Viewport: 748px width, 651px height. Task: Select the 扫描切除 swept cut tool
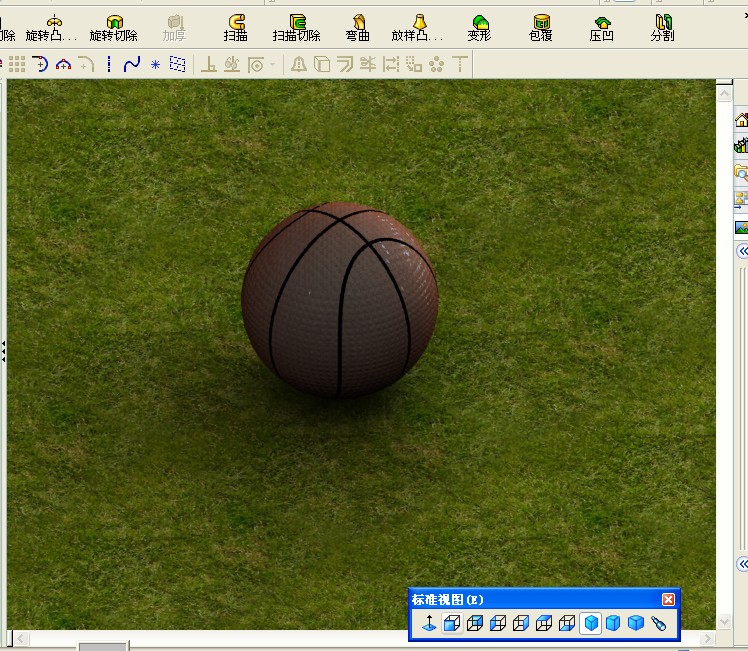pyautogui.click(x=296, y=28)
